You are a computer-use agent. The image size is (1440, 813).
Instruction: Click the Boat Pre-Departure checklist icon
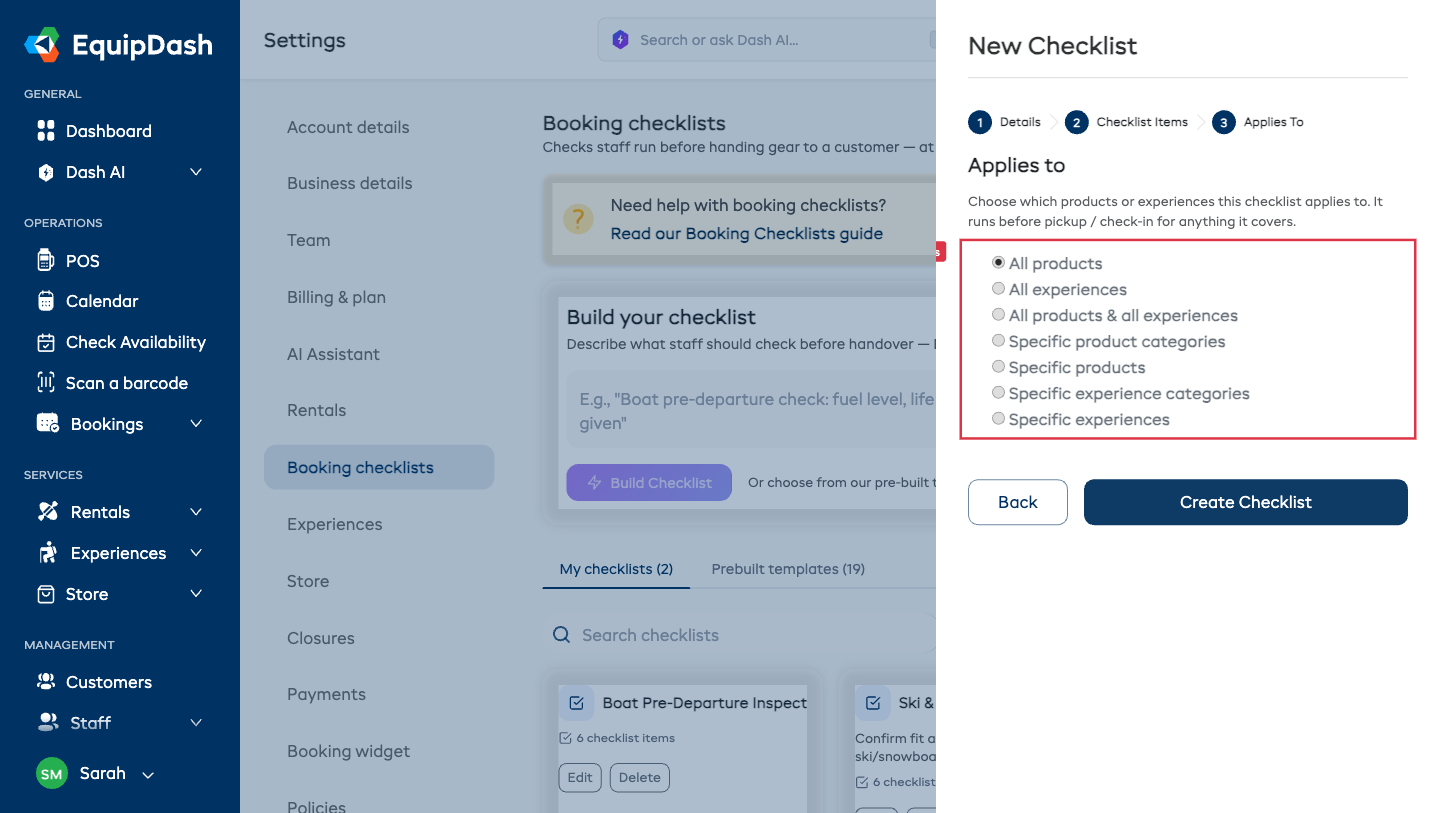click(x=576, y=703)
